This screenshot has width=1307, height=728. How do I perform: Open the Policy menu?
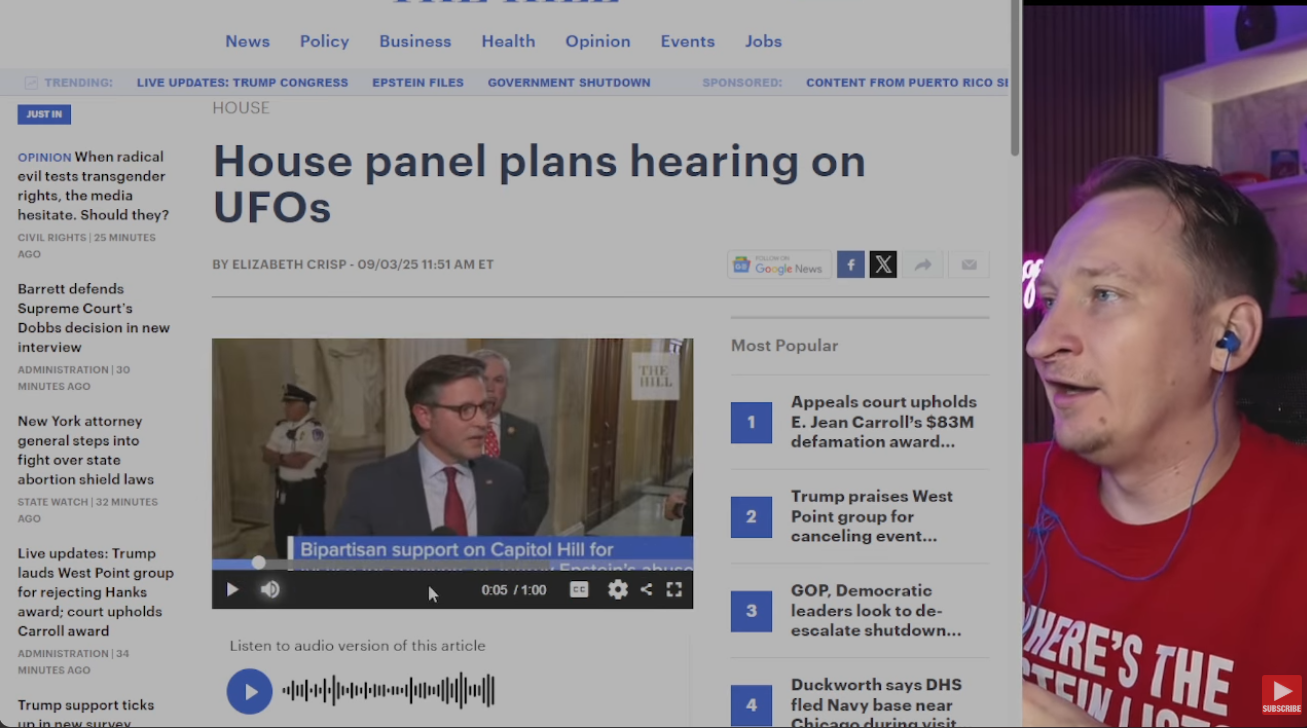coord(324,41)
